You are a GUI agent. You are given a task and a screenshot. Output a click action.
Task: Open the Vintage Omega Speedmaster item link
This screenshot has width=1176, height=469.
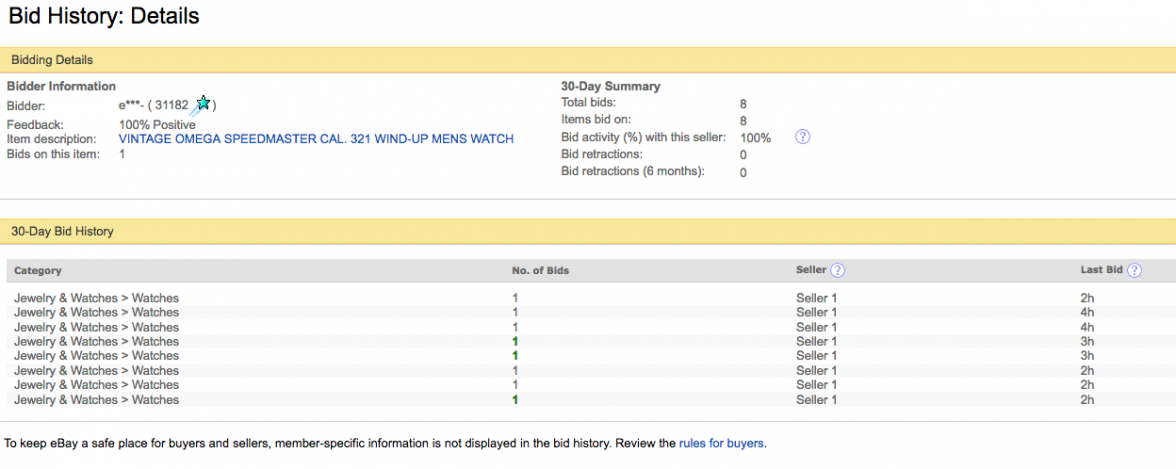(x=316, y=139)
